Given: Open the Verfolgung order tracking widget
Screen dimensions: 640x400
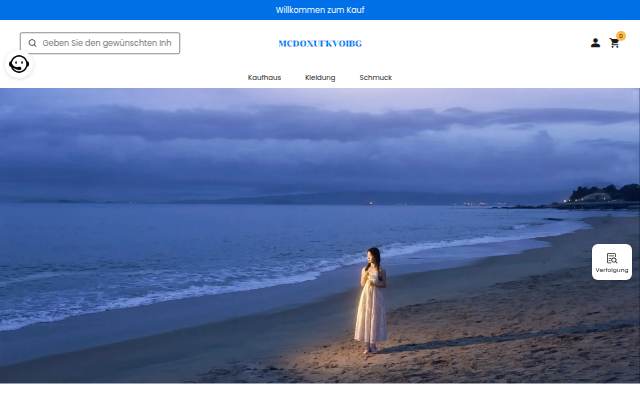Looking at the screenshot, I should [611, 262].
